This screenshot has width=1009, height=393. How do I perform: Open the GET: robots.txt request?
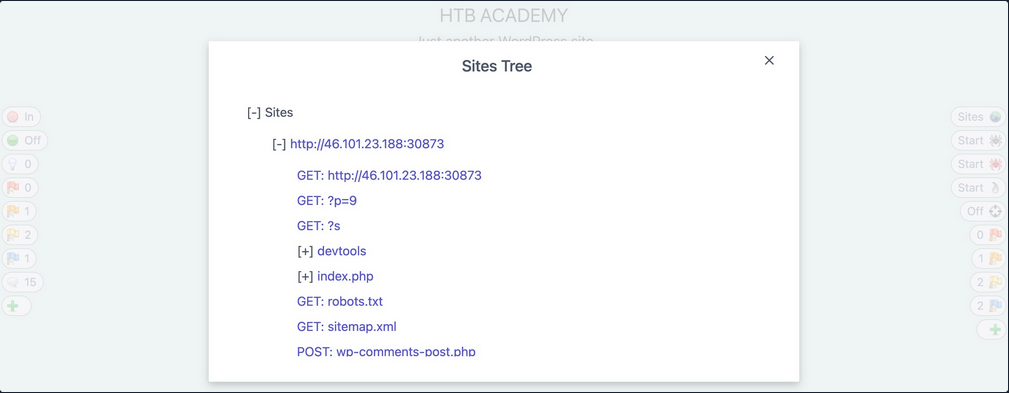(x=340, y=301)
